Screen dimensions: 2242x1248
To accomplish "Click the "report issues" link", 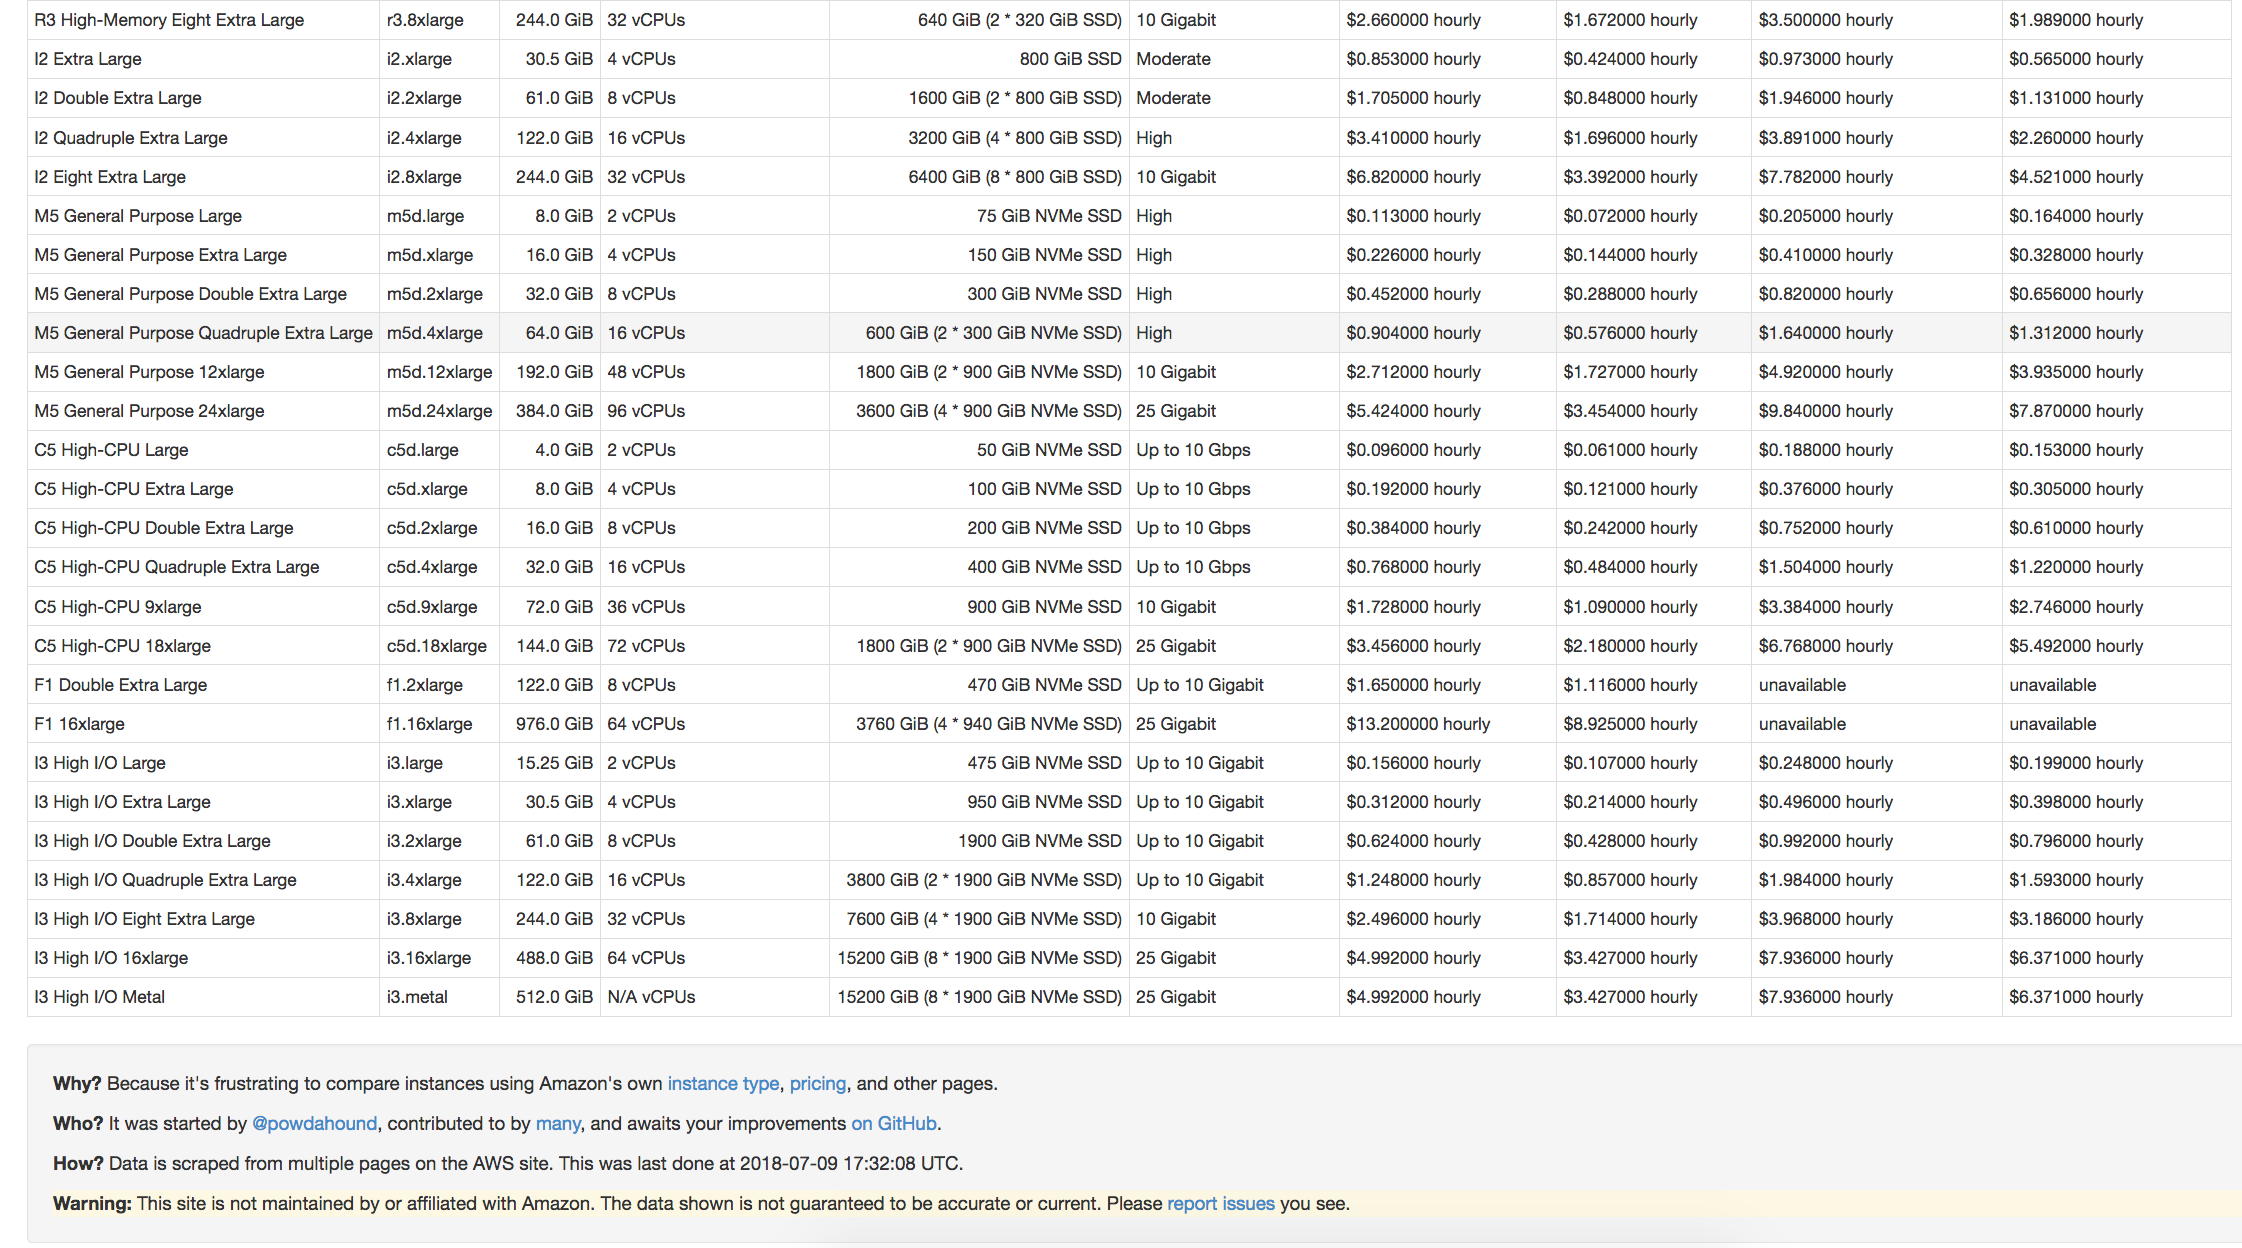I will (1220, 1203).
